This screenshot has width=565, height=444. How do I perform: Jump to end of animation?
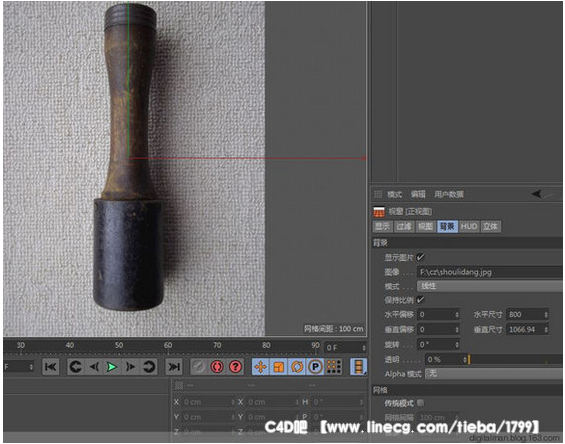[x=174, y=367]
